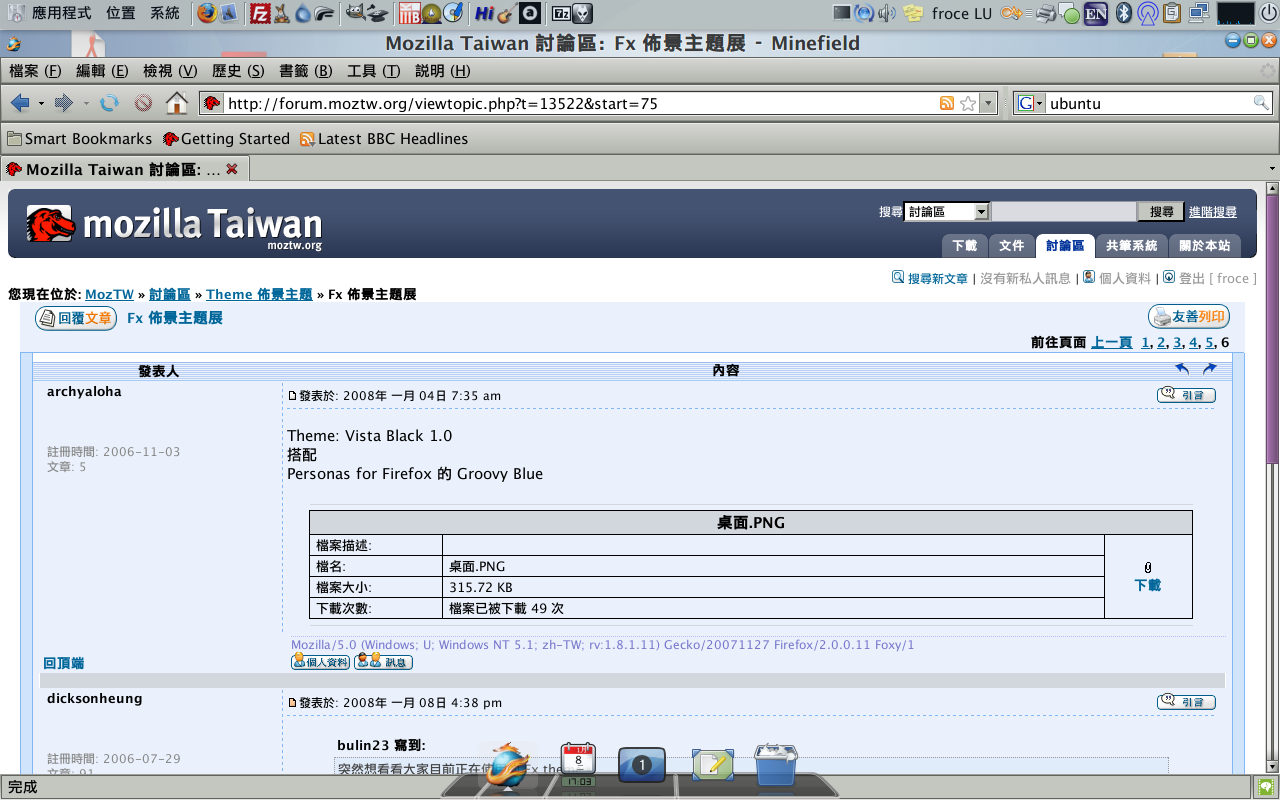
Task: Click the Stop loading icon
Action: [x=143, y=103]
